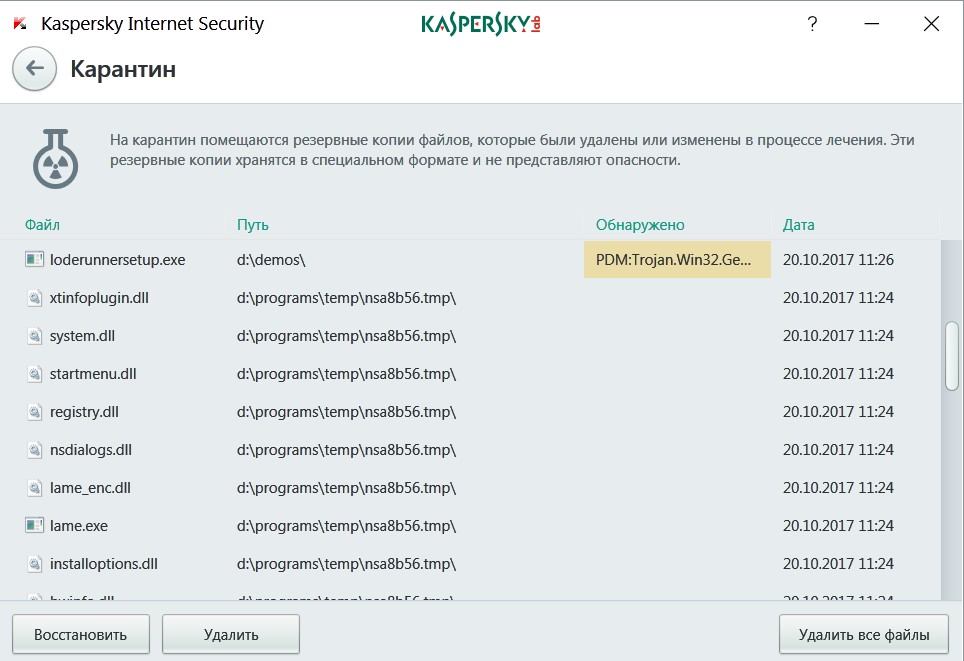Click the Kaspersky logo in title bar
Image resolution: width=964 pixels, height=661 pixels.
481,24
